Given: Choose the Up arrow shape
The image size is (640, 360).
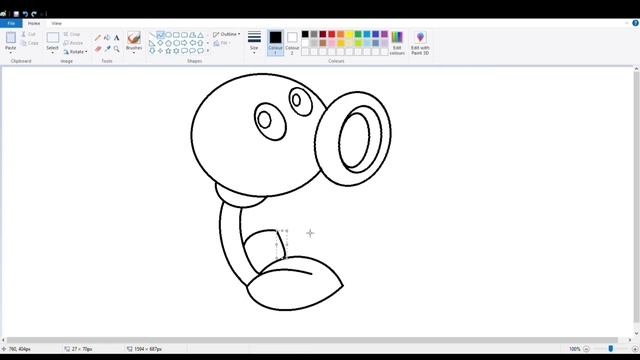Looking at the screenshot, I should (x=200, y=43).
